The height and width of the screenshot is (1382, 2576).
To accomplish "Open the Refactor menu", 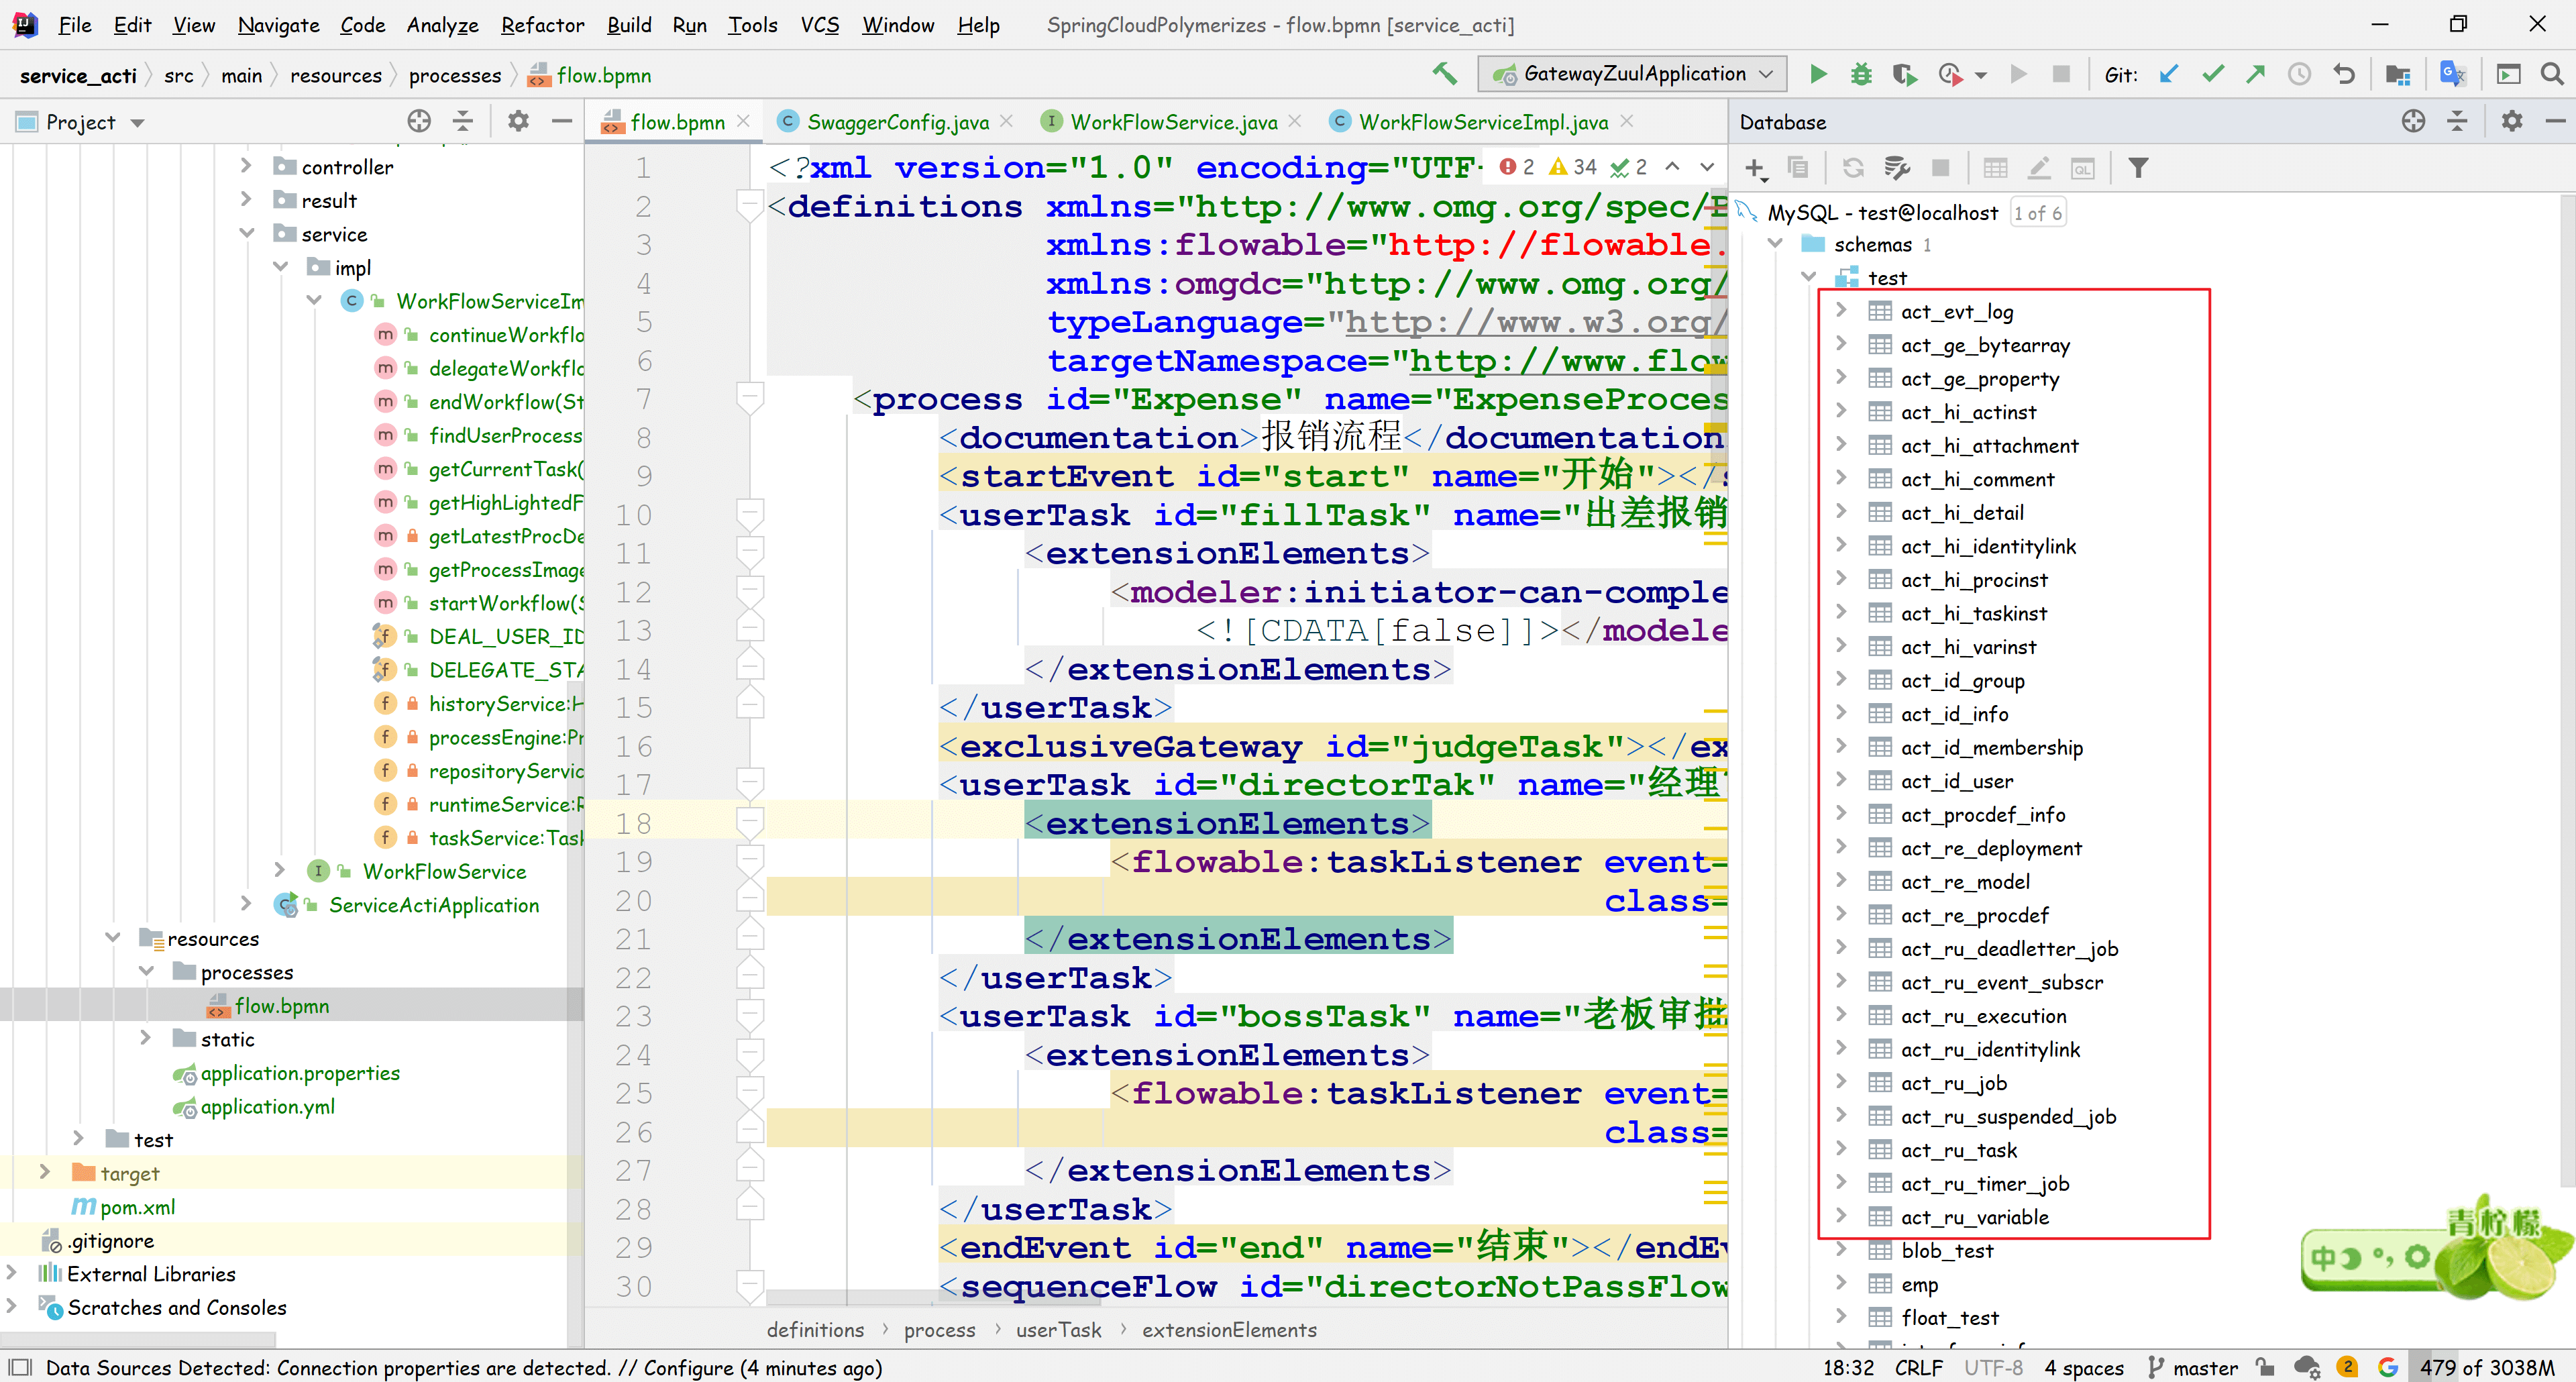I will (x=542, y=25).
